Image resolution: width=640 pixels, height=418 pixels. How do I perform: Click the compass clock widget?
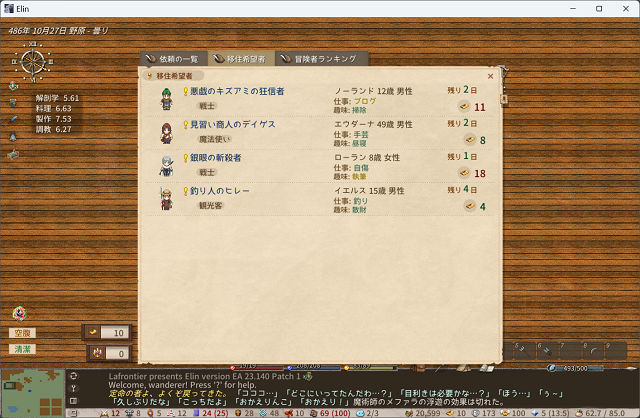pos(33,62)
